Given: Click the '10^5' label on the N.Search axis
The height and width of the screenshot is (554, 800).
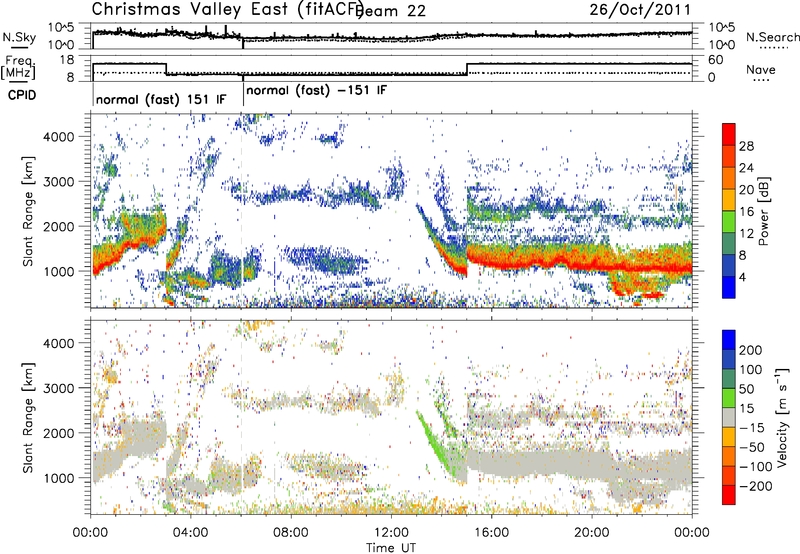Looking at the screenshot, I should coord(722,28).
